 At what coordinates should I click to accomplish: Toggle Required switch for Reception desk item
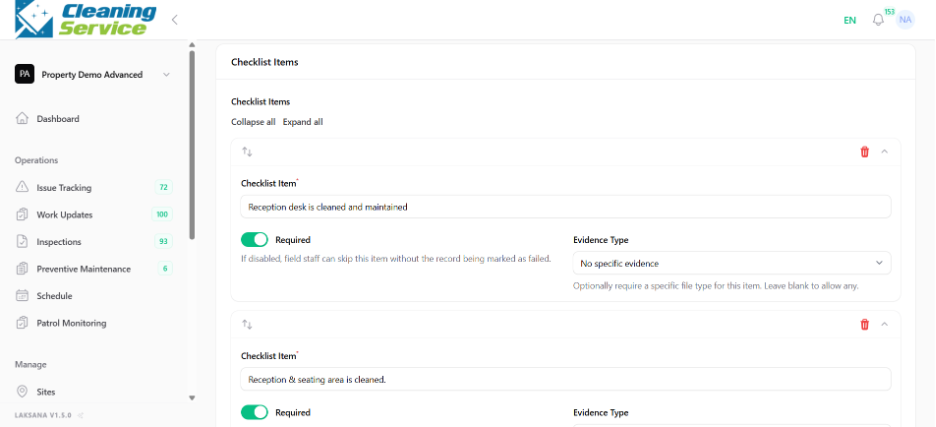254,240
